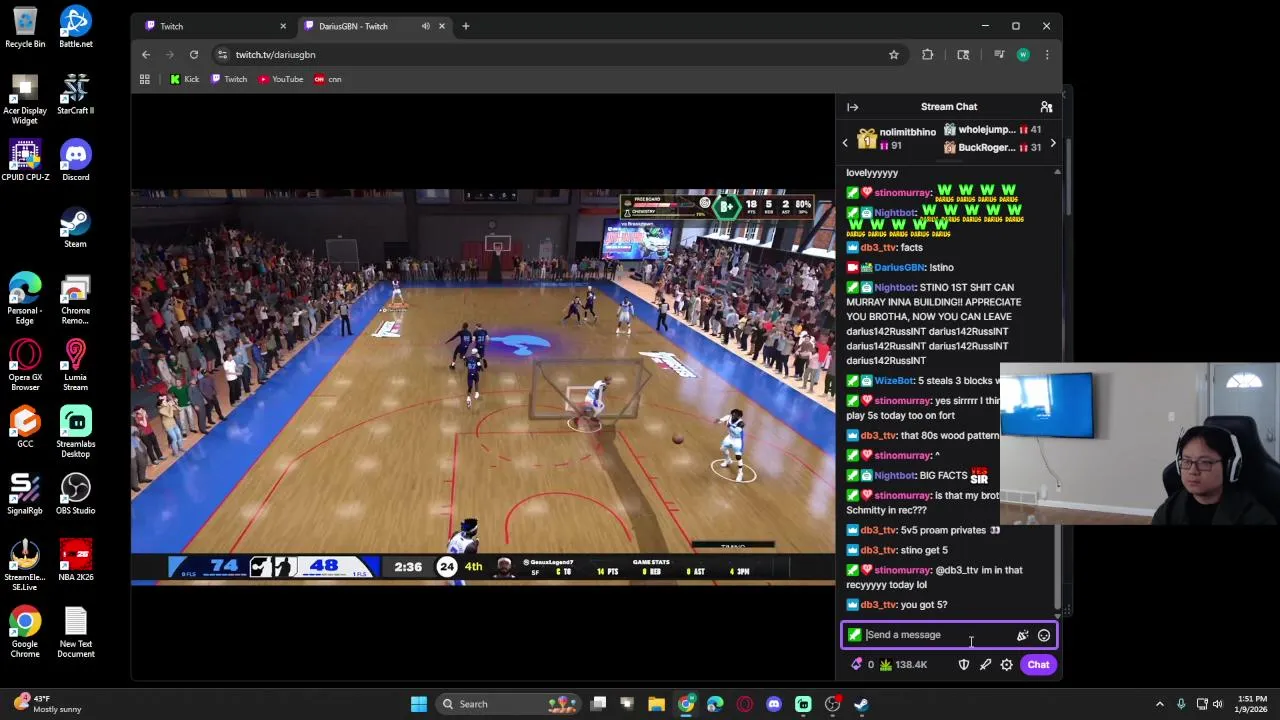This screenshot has width=1280, height=720.
Task: Open the YouTube bookmark
Action: pos(281,79)
